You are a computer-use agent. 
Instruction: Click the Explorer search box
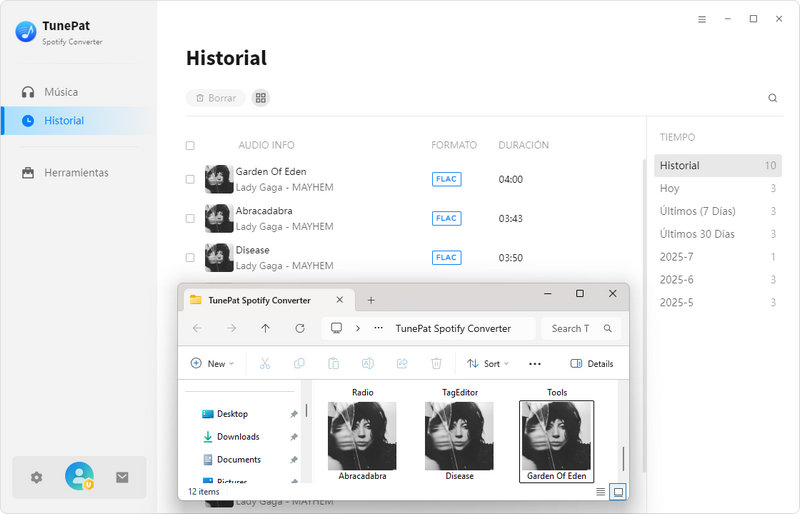click(x=581, y=329)
